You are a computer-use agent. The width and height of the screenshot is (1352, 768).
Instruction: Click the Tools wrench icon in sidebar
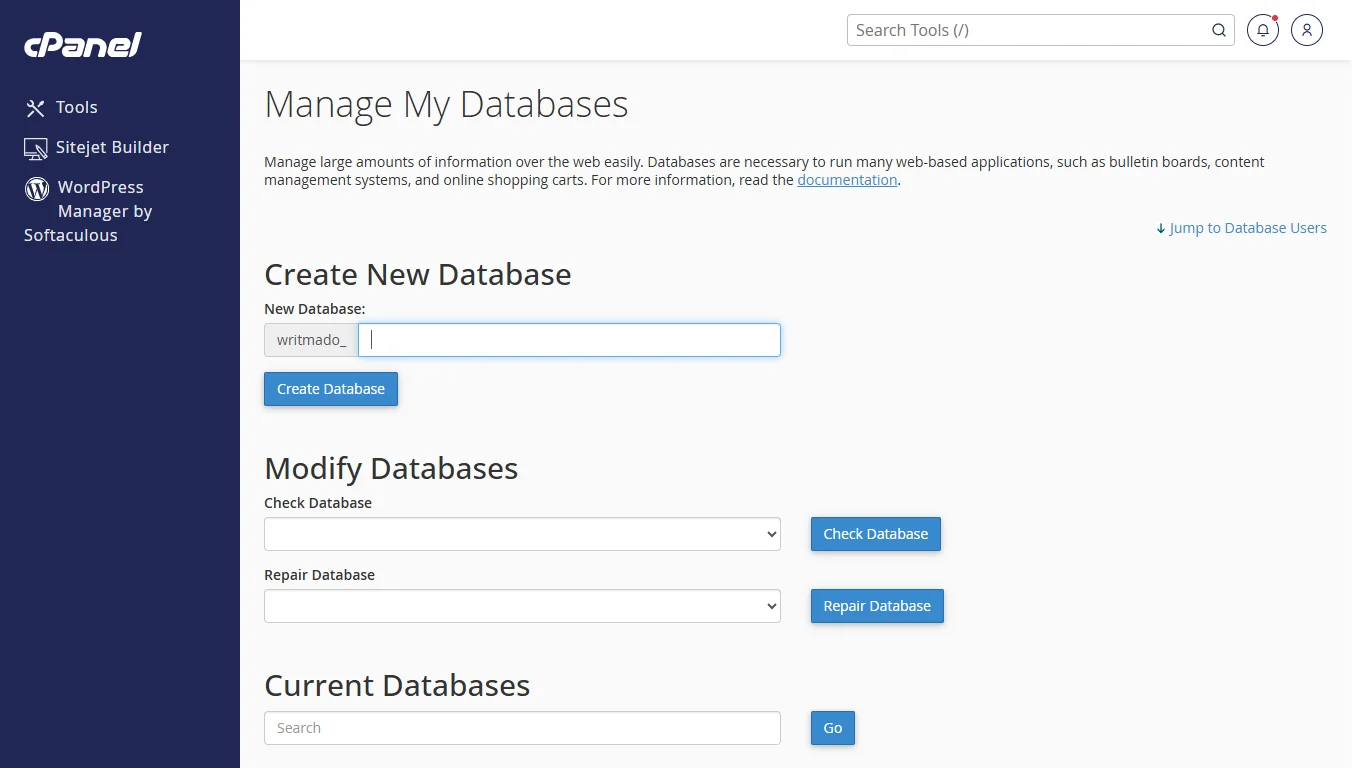tap(35, 108)
